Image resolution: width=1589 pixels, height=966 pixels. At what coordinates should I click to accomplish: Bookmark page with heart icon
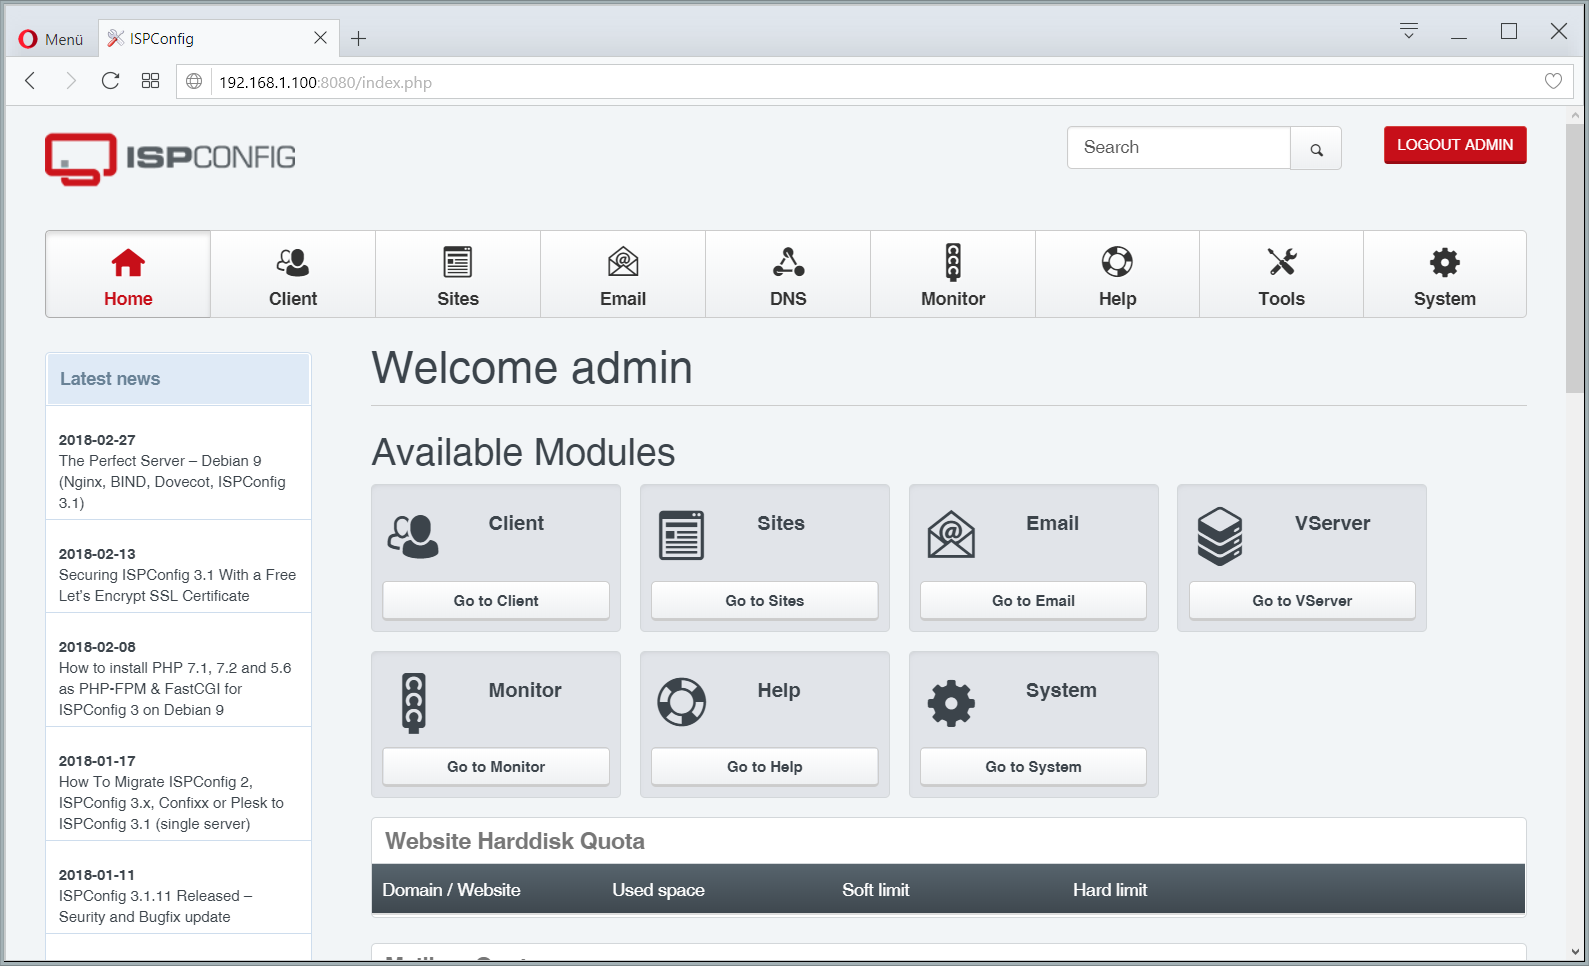pos(1553,81)
